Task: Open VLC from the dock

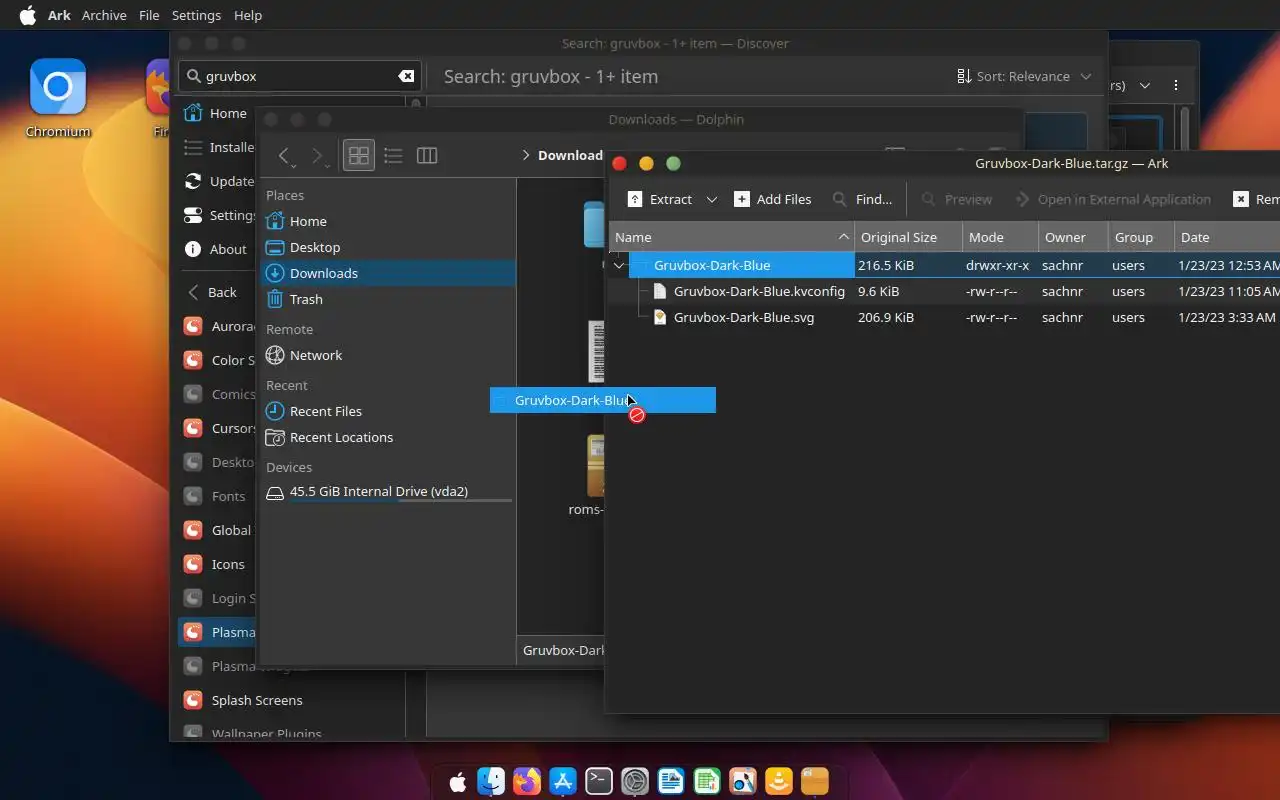Action: [x=778, y=781]
